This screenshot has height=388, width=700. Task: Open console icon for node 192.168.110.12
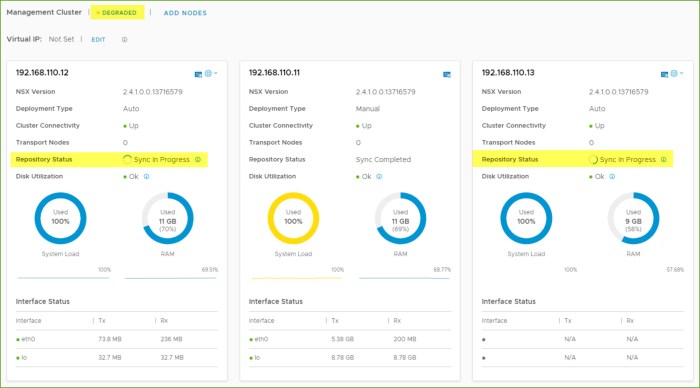point(198,74)
